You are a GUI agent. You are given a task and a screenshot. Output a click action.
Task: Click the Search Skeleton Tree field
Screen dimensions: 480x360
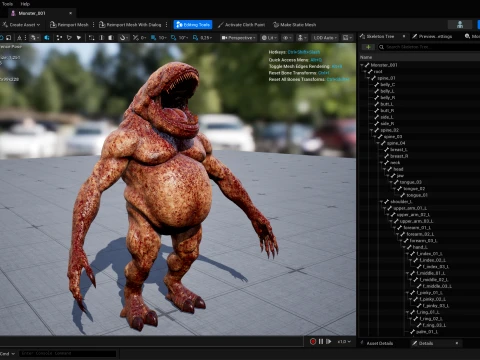tap(430, 47)
